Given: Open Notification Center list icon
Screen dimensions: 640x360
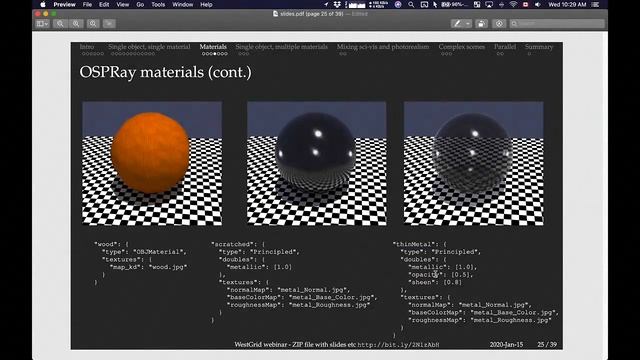Looking at the screenshot, I should (x=596, y=4).
